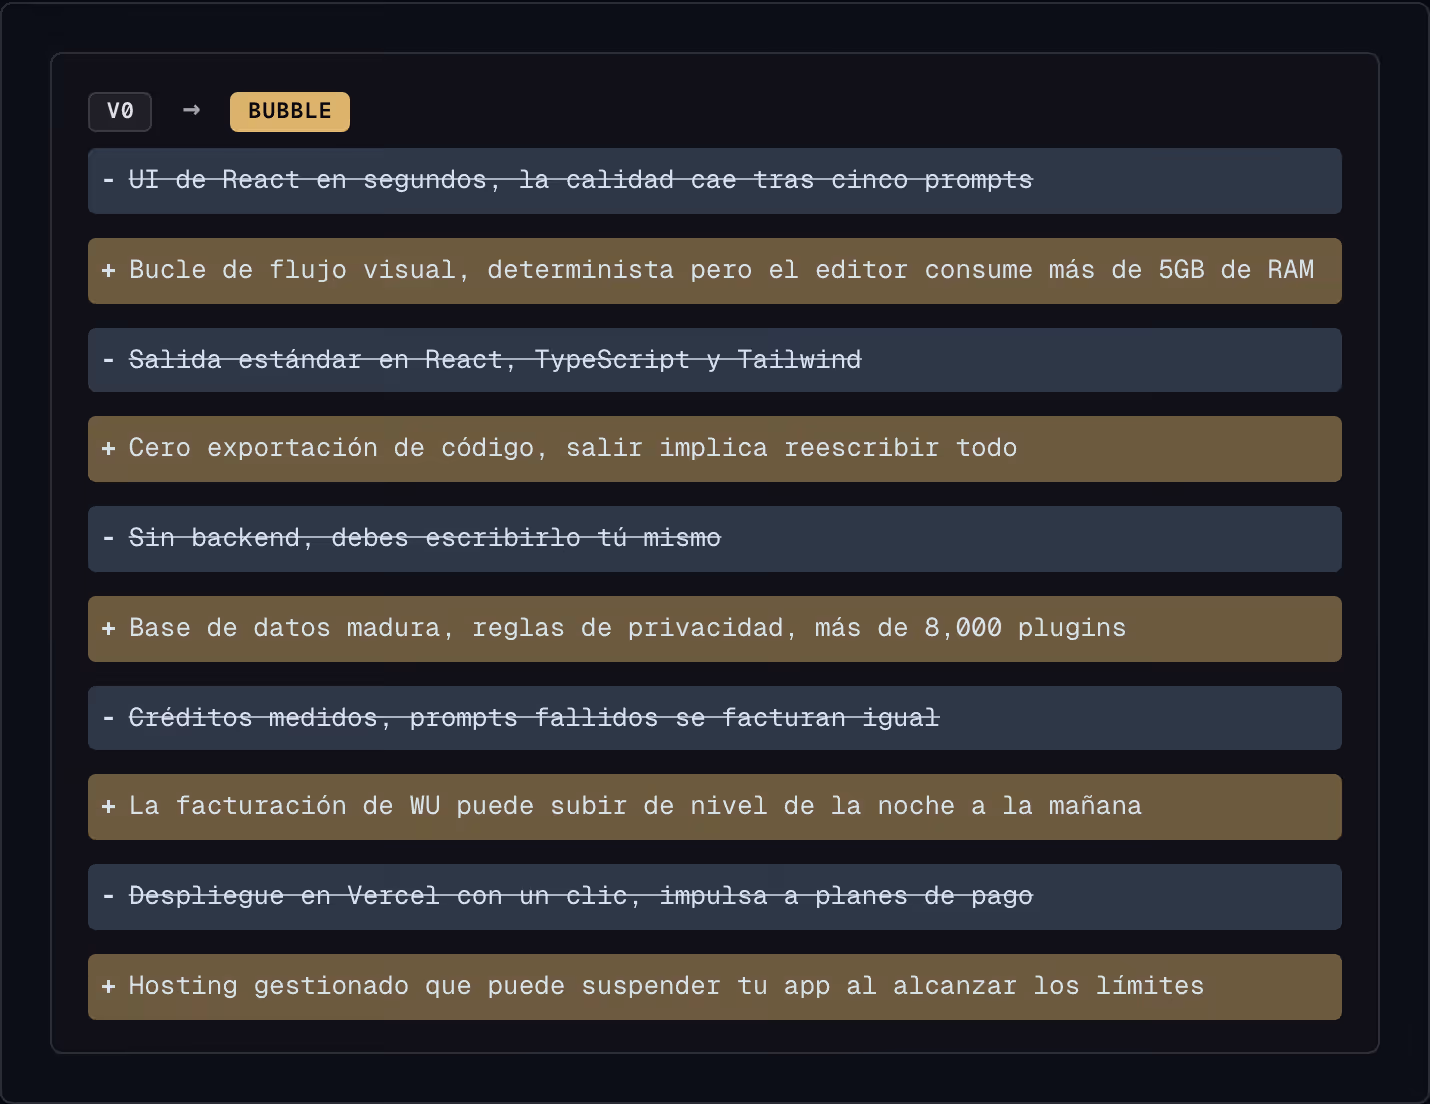Screen dimensions: 1430x1104
Task: Click the plus sign before 'Bucle de flujo'
Action: tap(108, 270)
